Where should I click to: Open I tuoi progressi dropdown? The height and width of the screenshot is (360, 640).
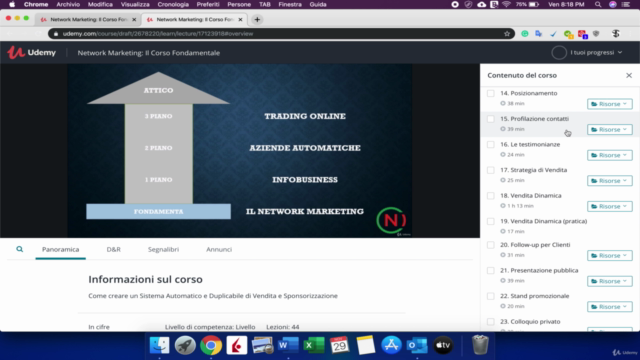[x=596, y=53]
